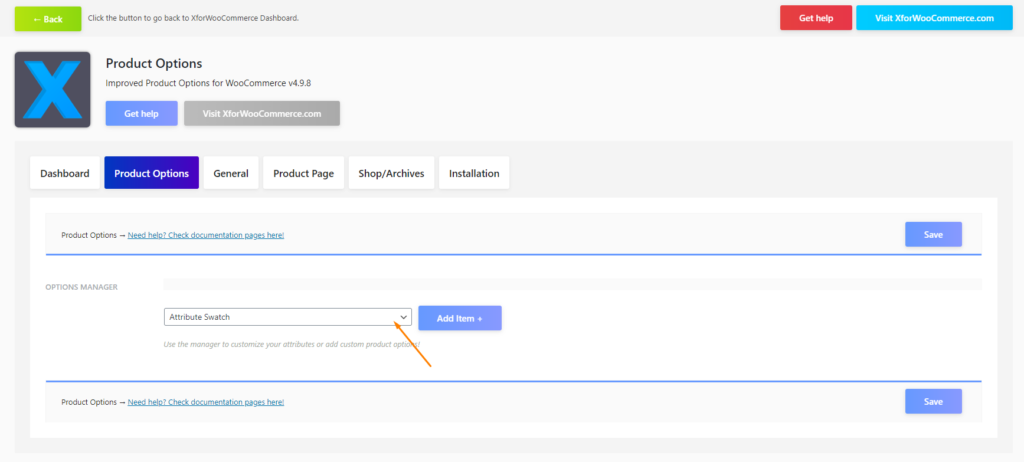Open the lower documentation help link
Screen dimensions: 1024x462
coord(206,402)
